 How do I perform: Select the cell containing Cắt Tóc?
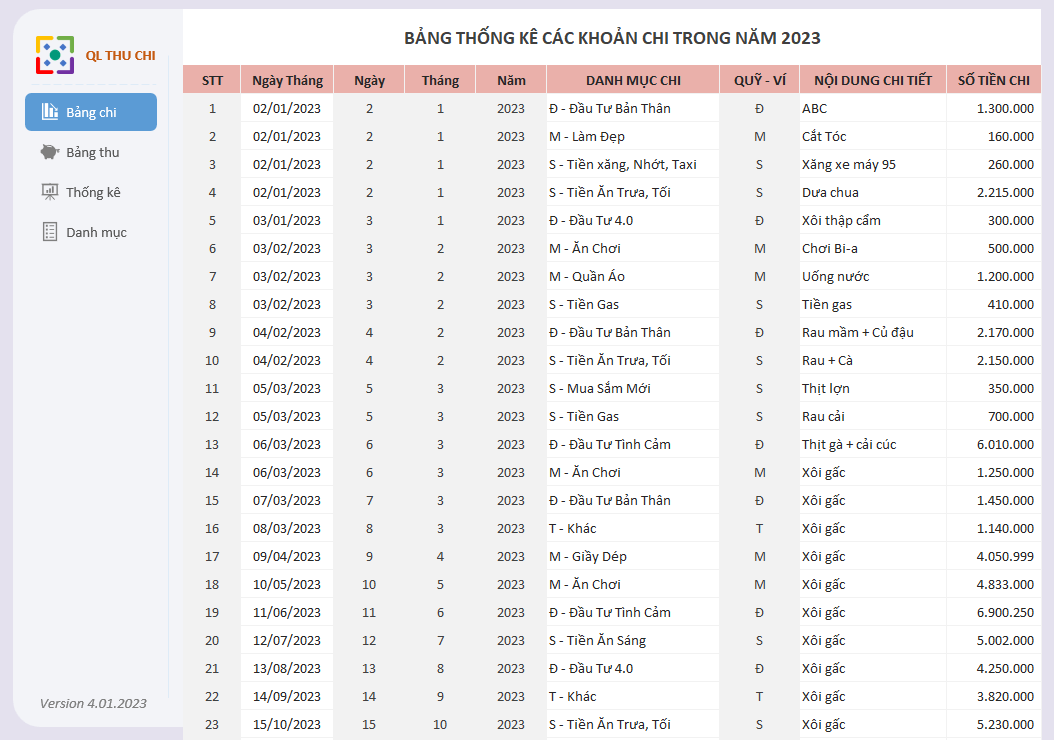(x=873, y=136)
